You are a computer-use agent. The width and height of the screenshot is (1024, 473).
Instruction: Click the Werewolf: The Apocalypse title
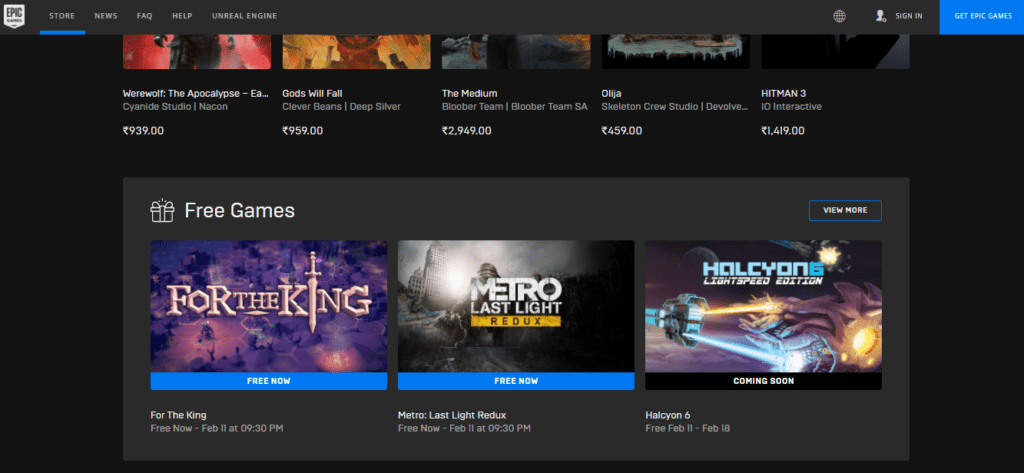pos(196,93)
